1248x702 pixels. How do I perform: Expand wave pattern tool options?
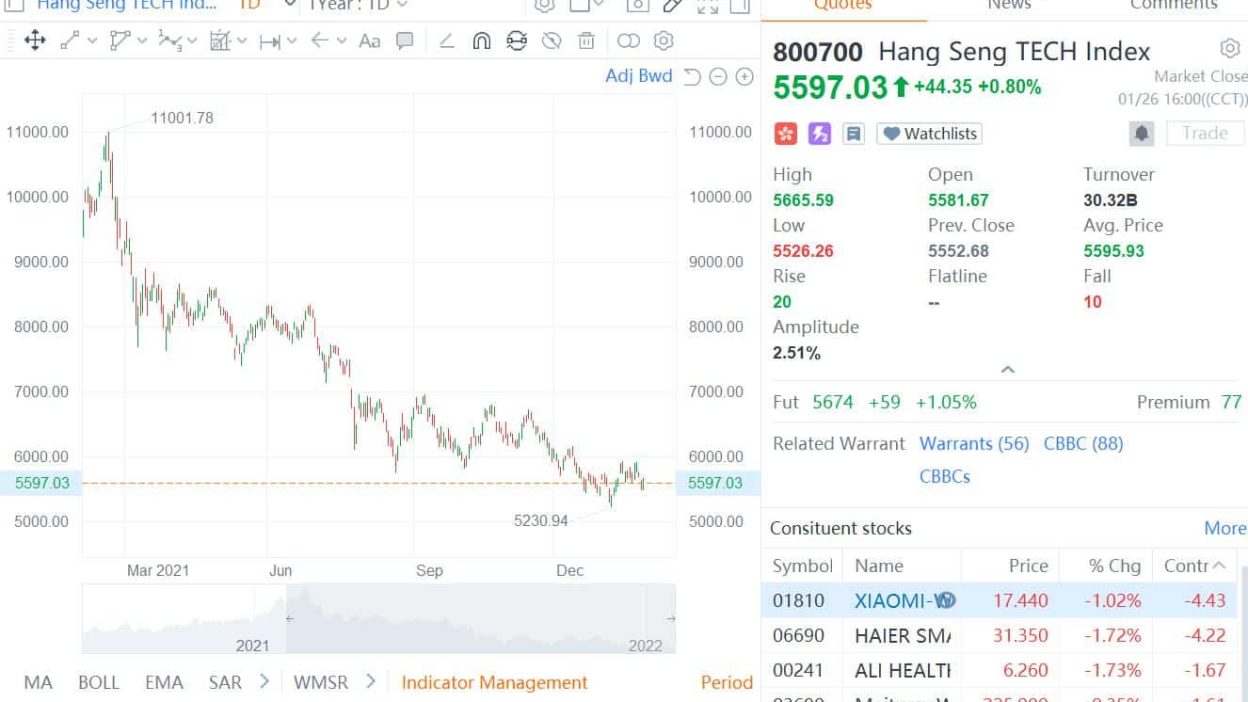pos(192,41)
